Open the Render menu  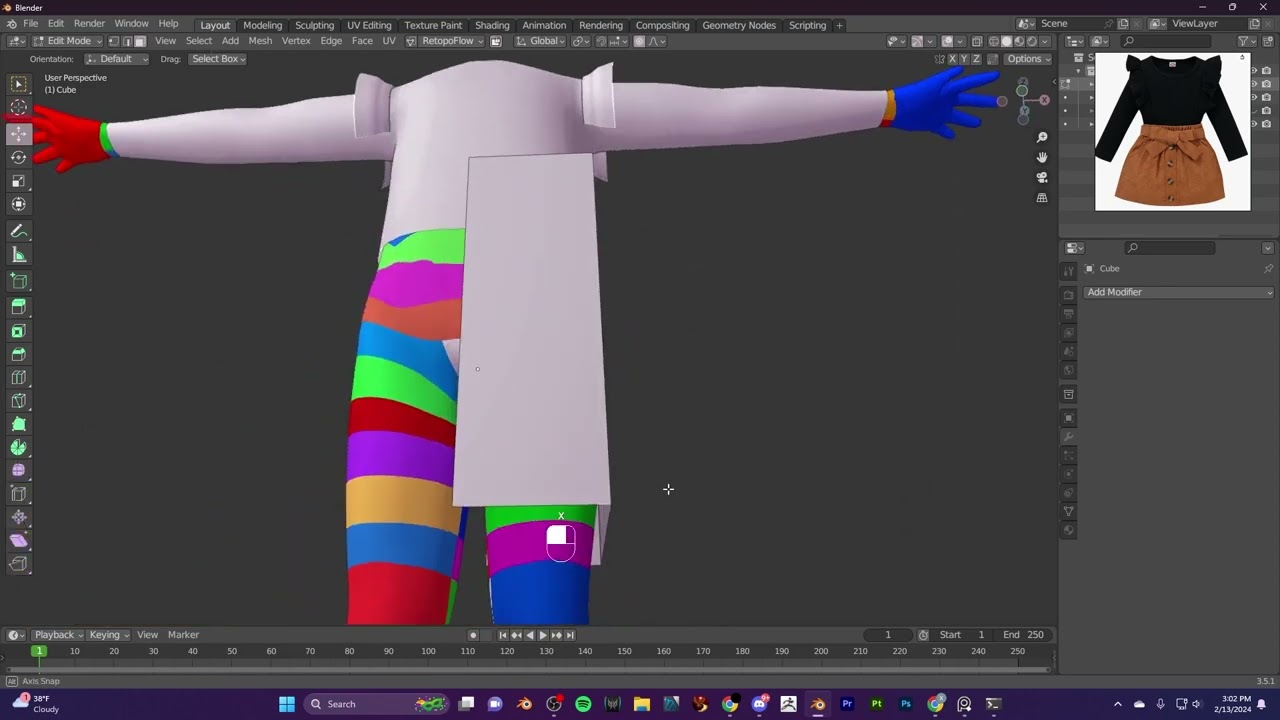click(x=89, y=24)
